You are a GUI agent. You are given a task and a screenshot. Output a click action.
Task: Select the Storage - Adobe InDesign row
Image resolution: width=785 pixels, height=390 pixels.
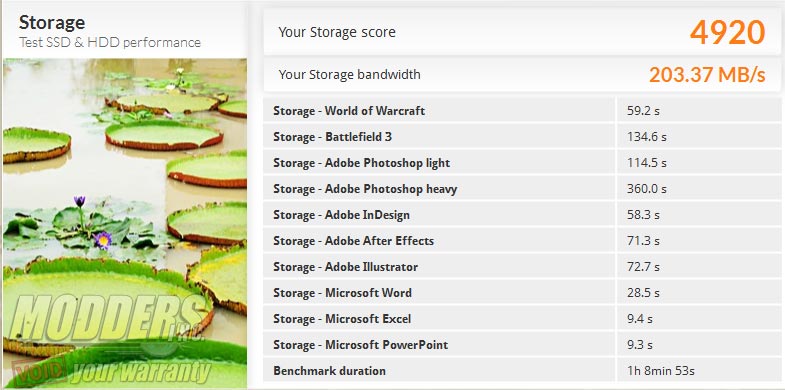click(522, 215)
